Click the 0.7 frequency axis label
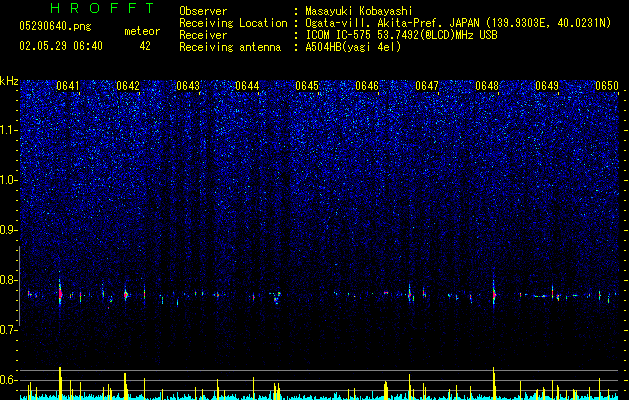629x400 pixels. tap(9, 330)
